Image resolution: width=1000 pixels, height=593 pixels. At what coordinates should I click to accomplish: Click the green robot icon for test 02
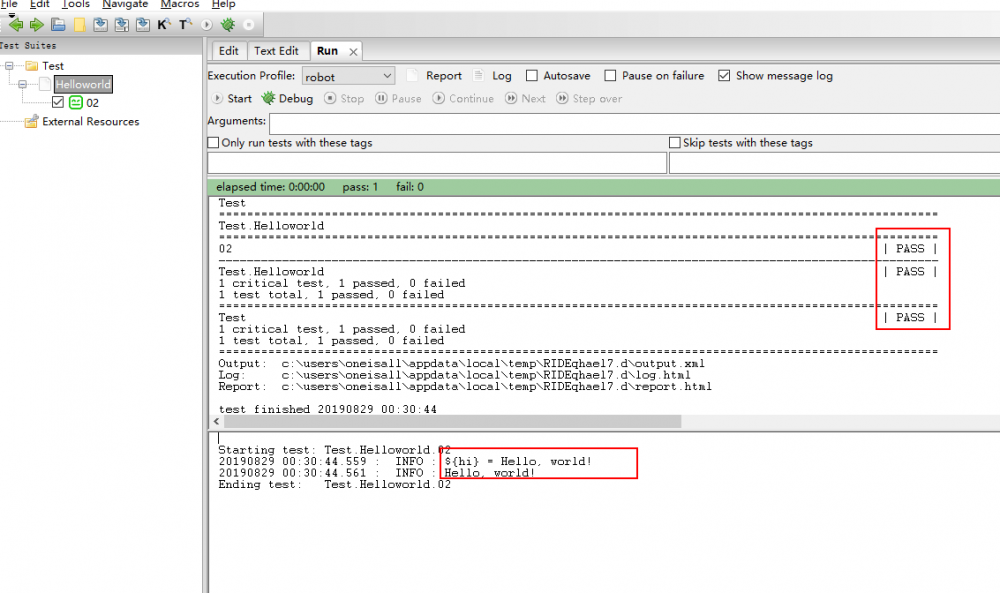point(76,103)
